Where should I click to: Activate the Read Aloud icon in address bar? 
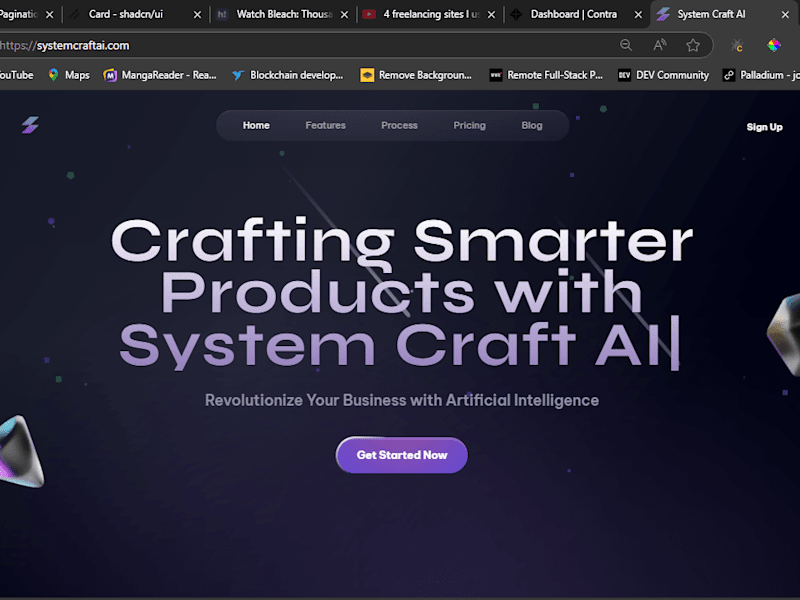pyautogui.click(x=660, y=45)
